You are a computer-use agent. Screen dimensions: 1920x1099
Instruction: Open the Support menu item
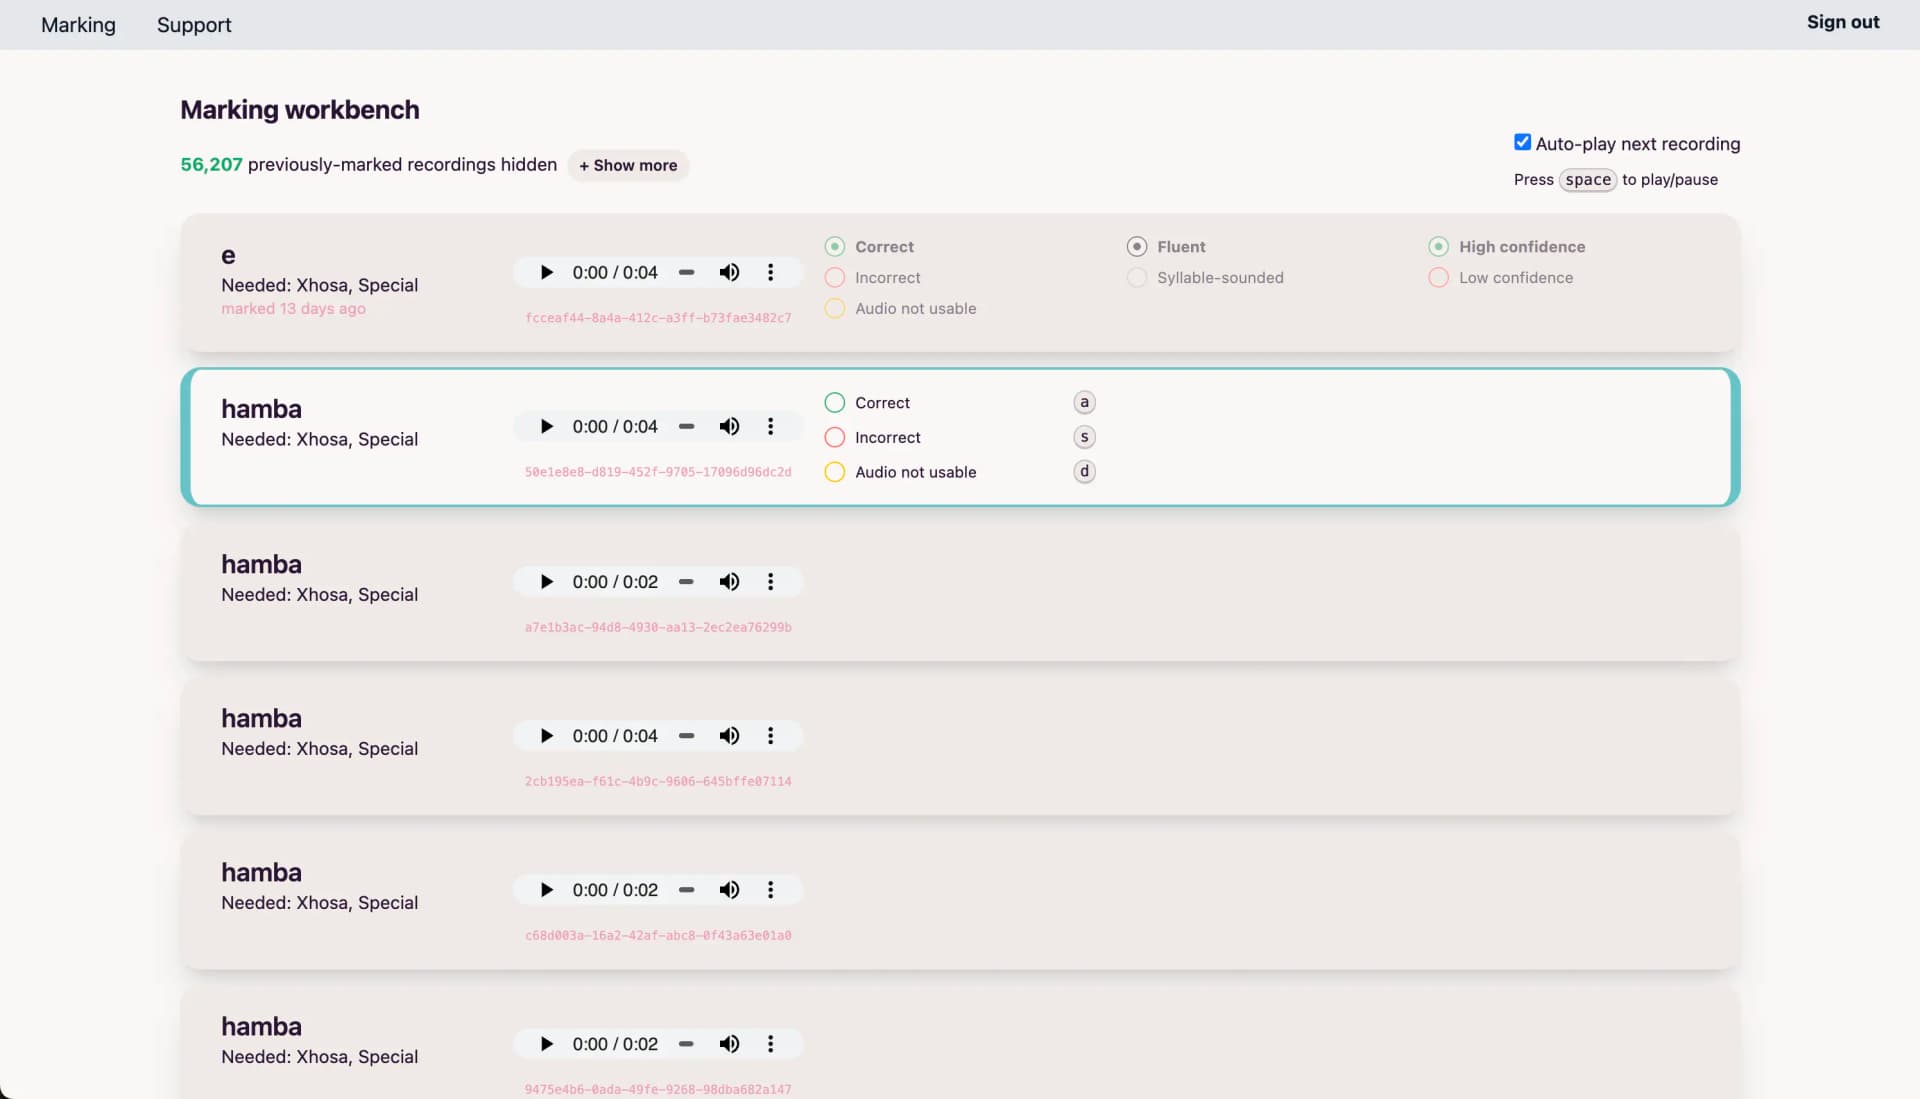tap(194, 25)
